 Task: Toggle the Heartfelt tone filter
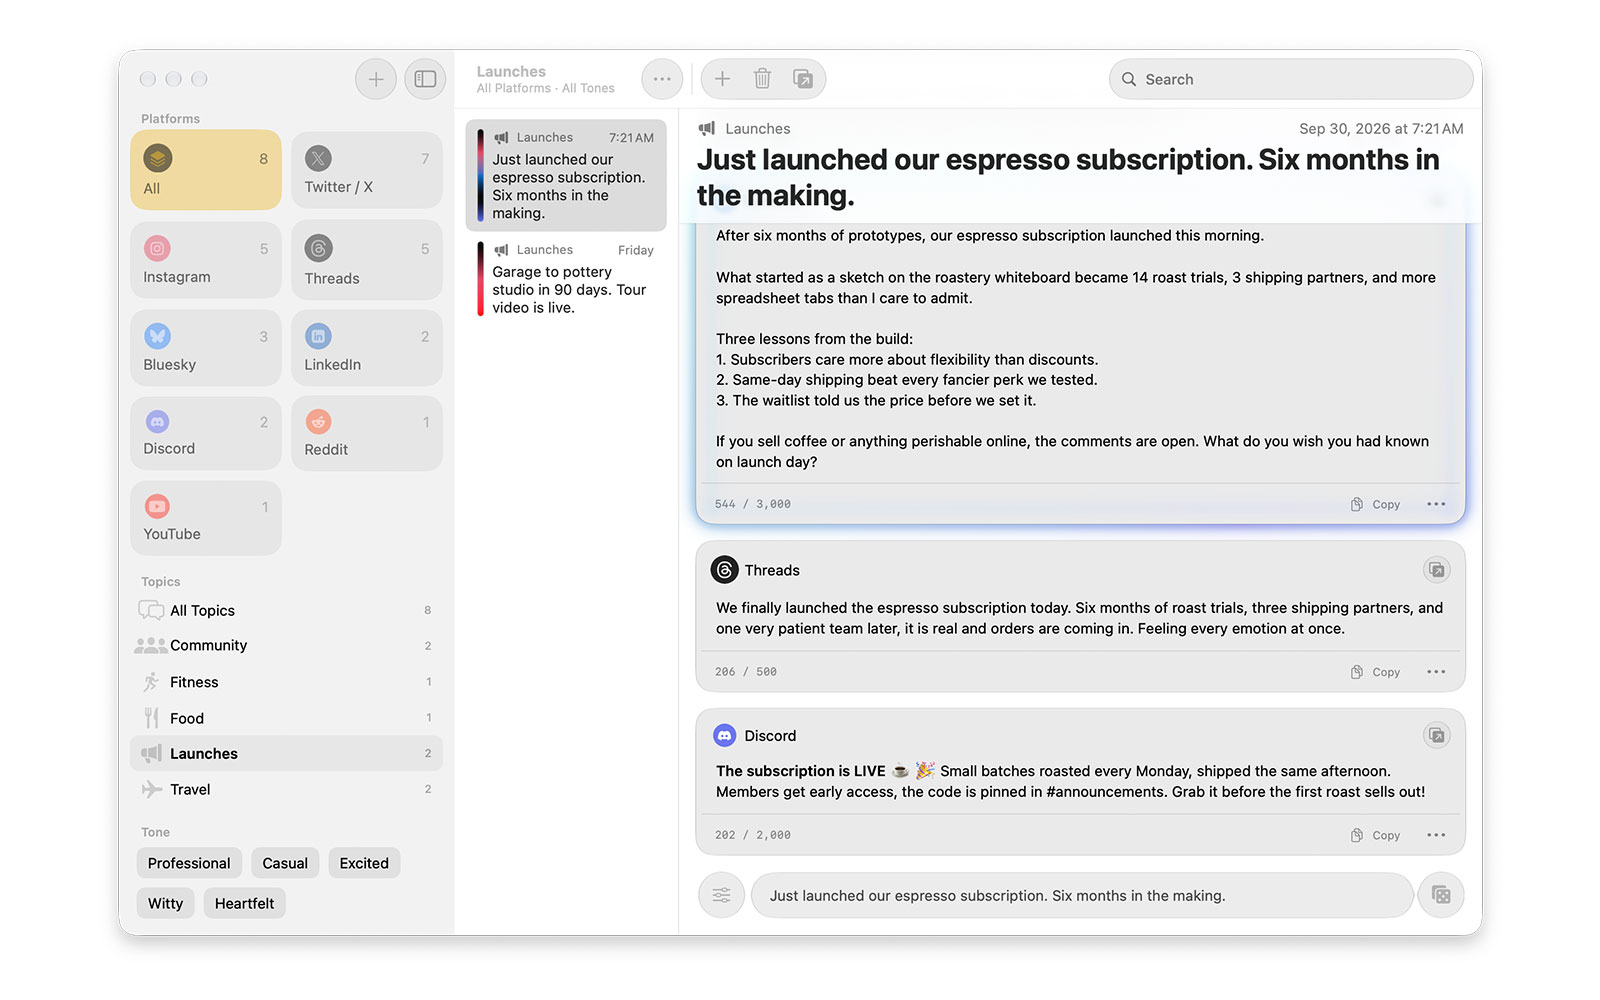point(244,903)
